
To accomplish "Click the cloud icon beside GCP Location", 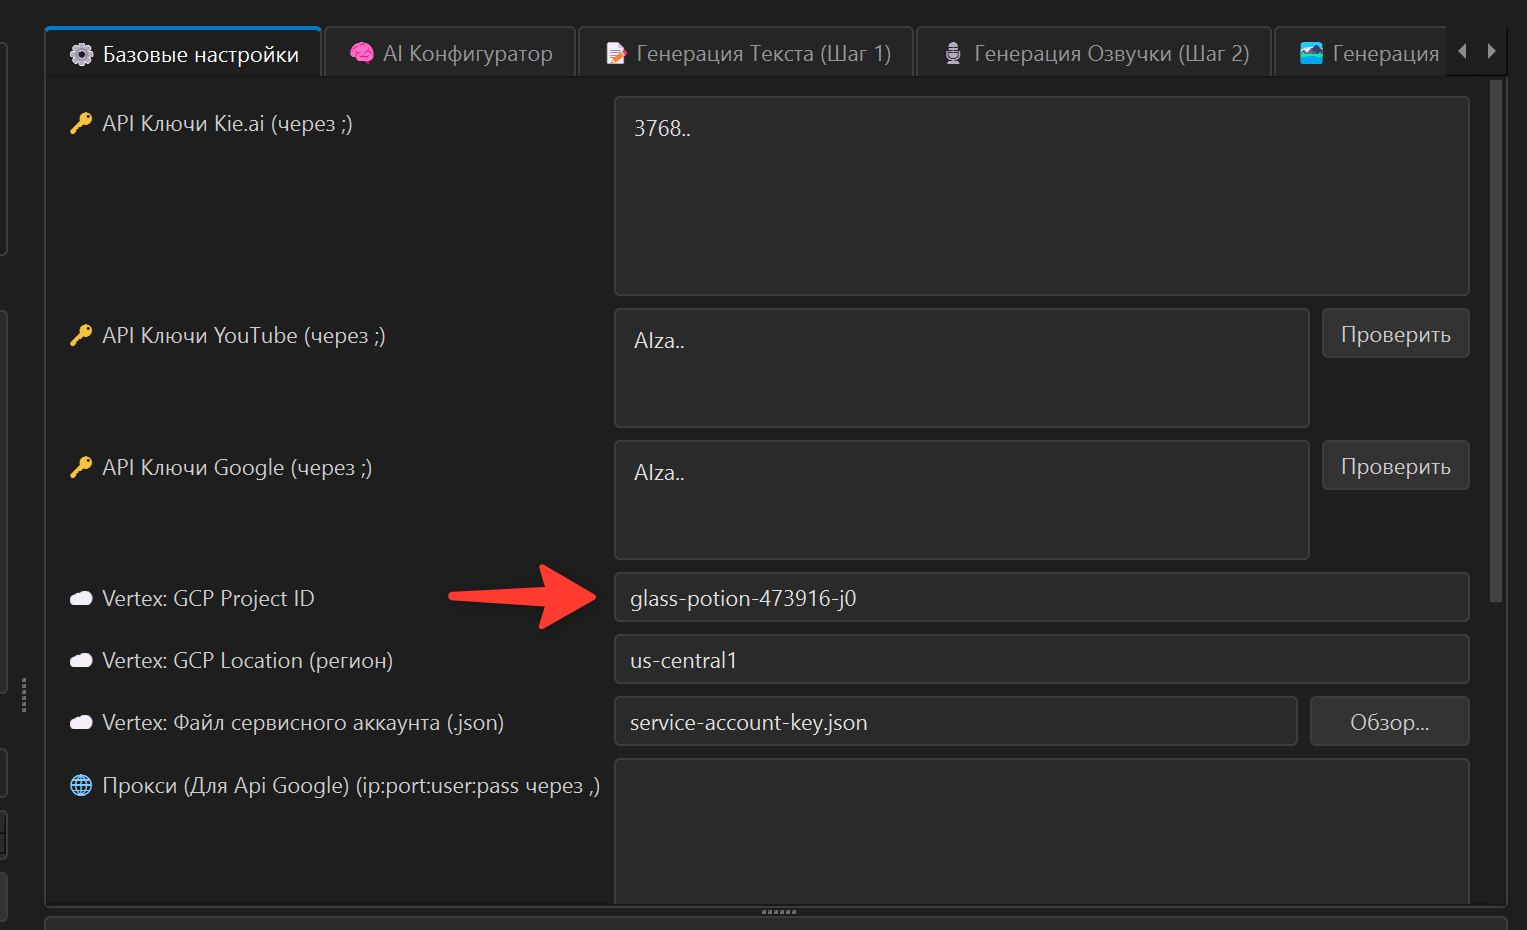I will 81,661.
